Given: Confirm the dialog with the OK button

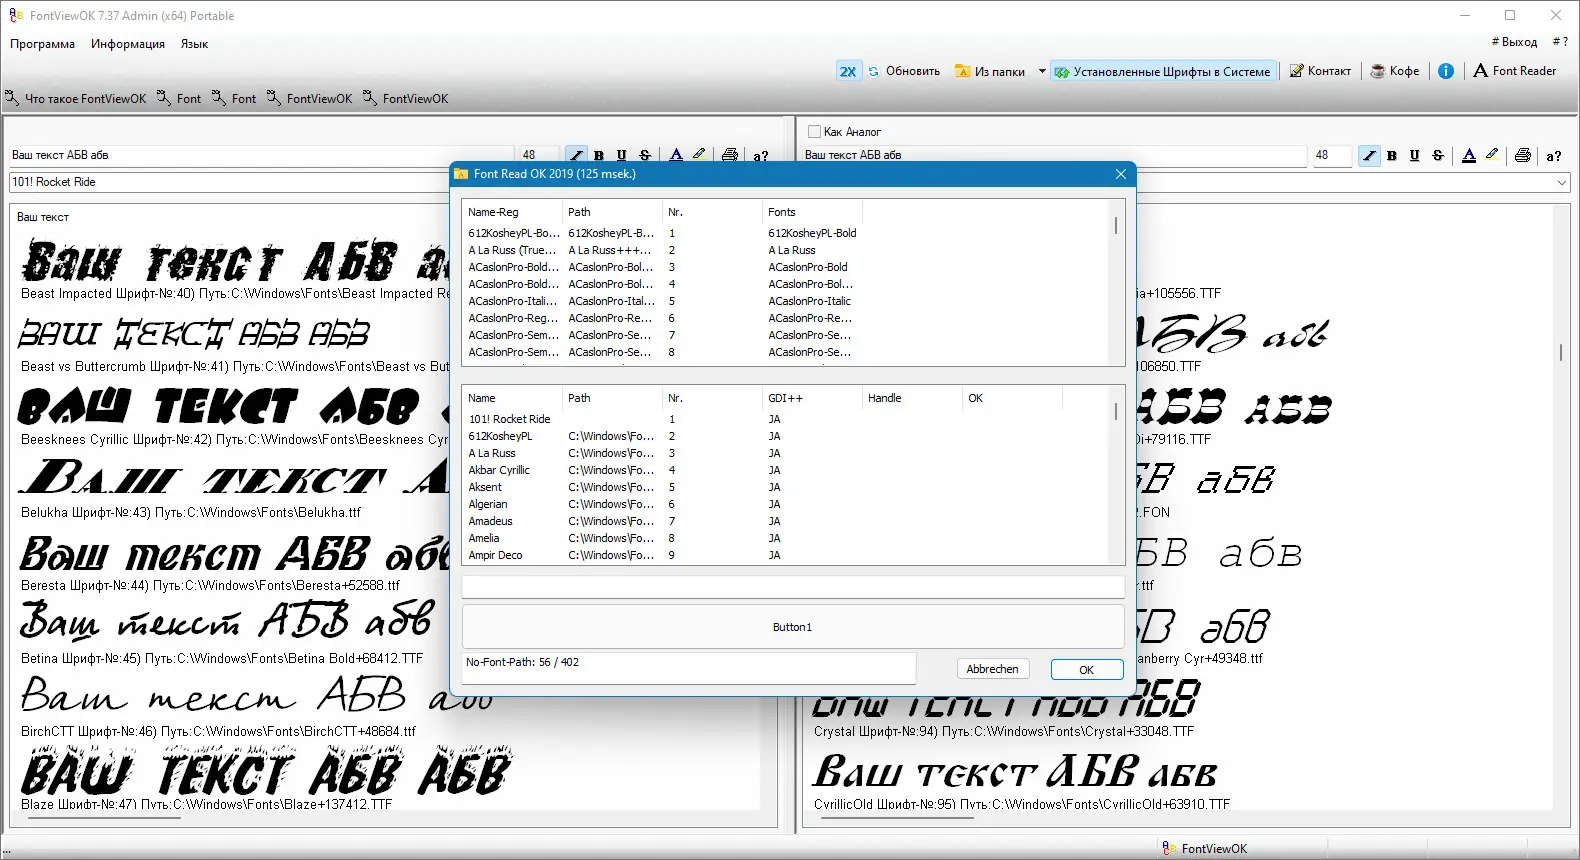Looking at the screenshot, I should click(1087, 670).
